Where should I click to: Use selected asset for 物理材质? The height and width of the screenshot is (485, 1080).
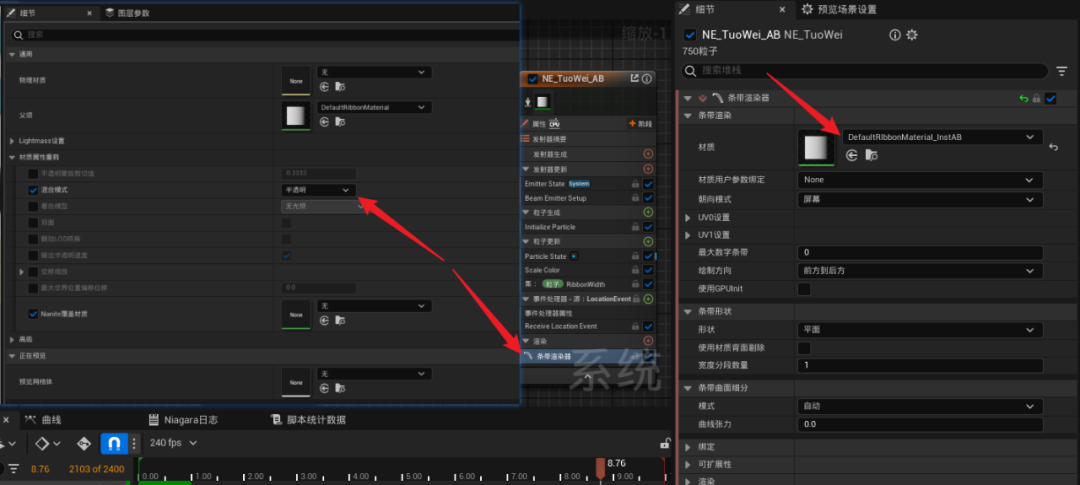[324, 87]
